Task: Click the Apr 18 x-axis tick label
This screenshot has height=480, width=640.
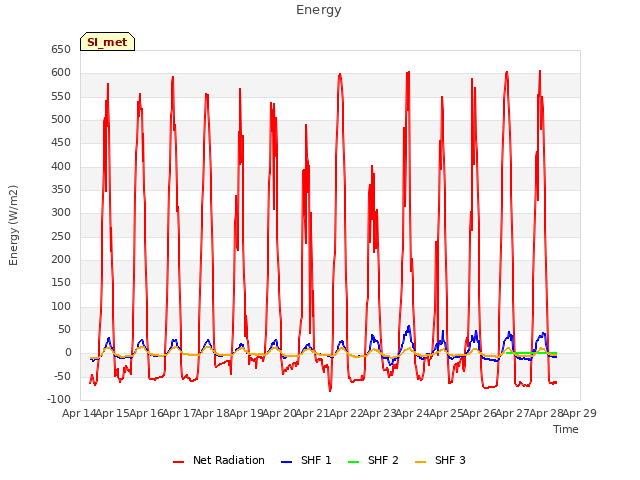Action: (x=212, y=413)
